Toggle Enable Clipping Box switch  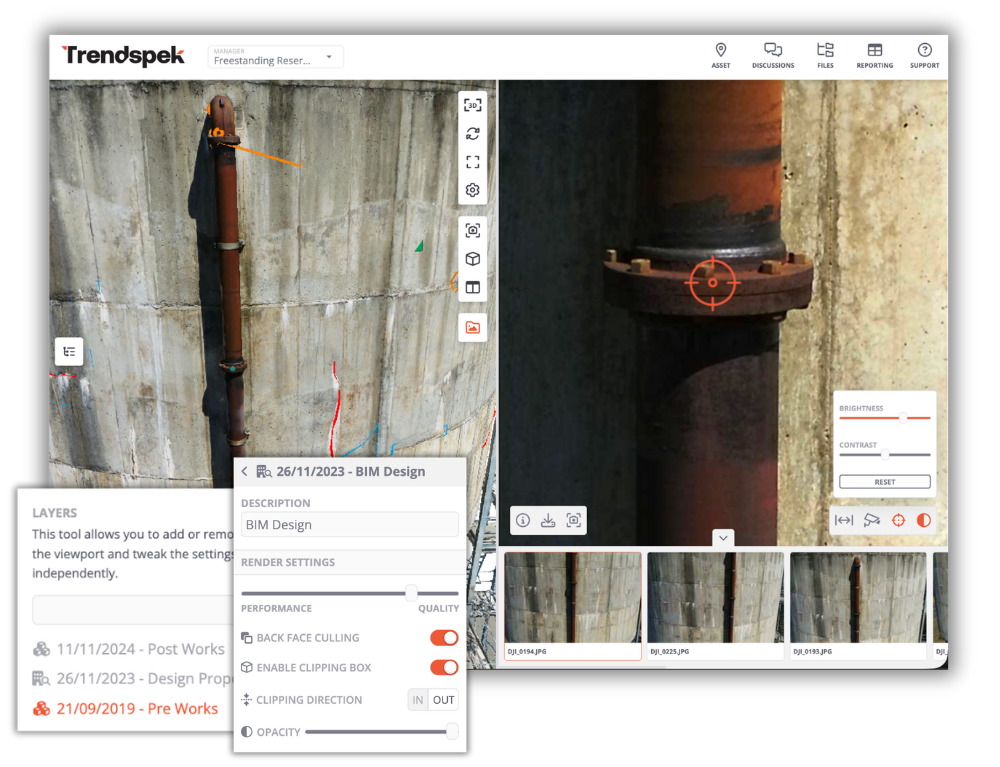(x=444, y=668)
